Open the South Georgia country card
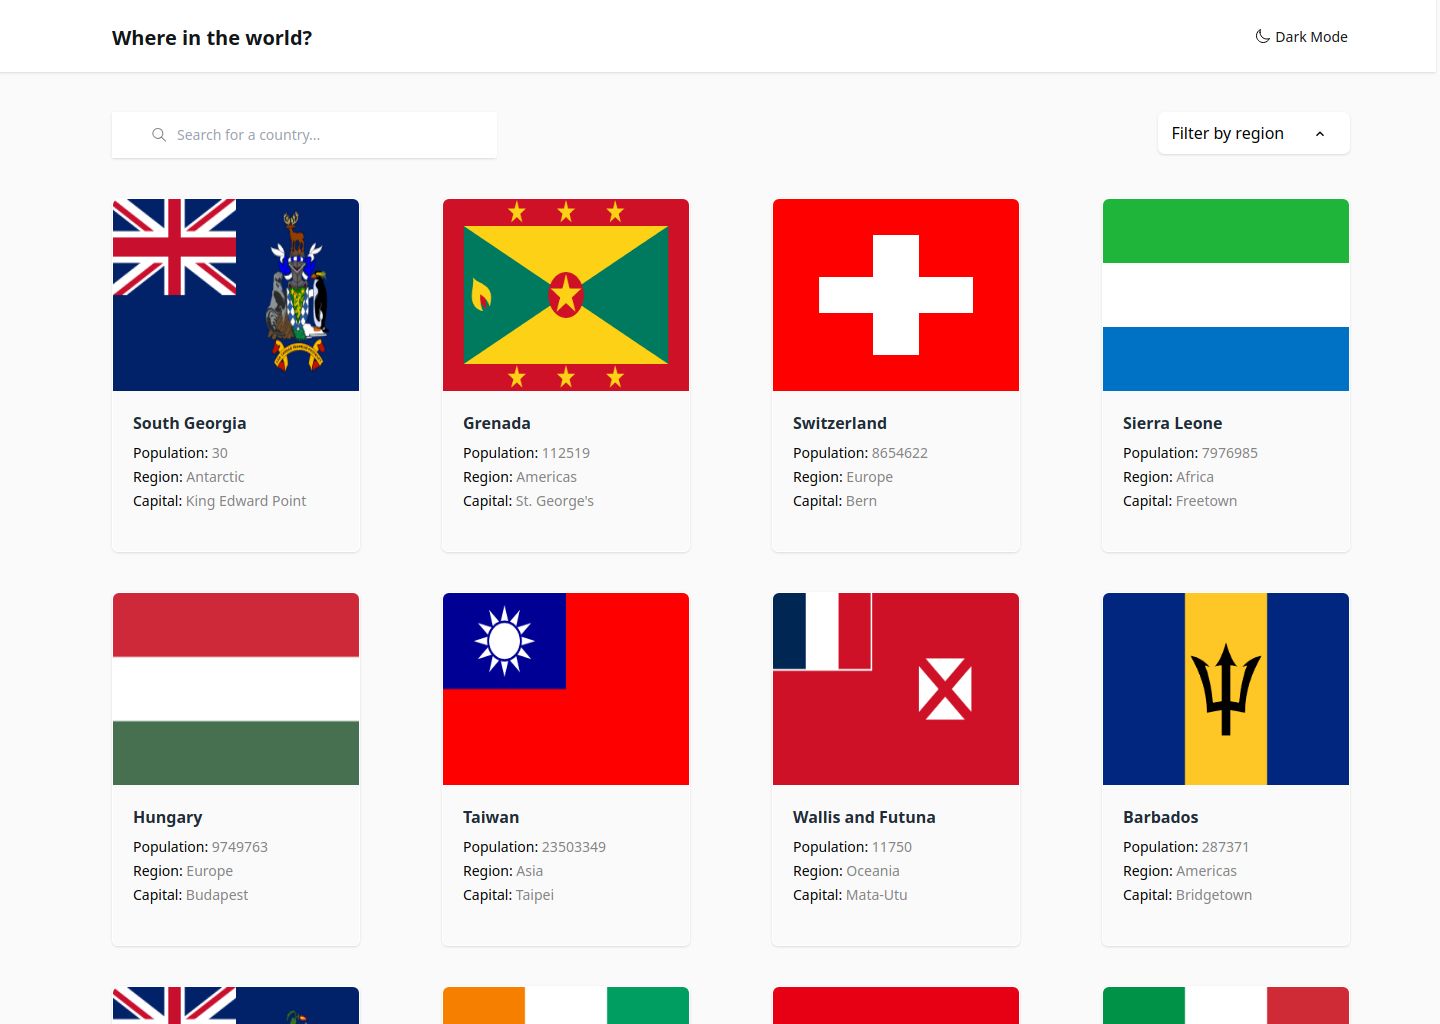 pyautogui.click(x=235, y=375)
